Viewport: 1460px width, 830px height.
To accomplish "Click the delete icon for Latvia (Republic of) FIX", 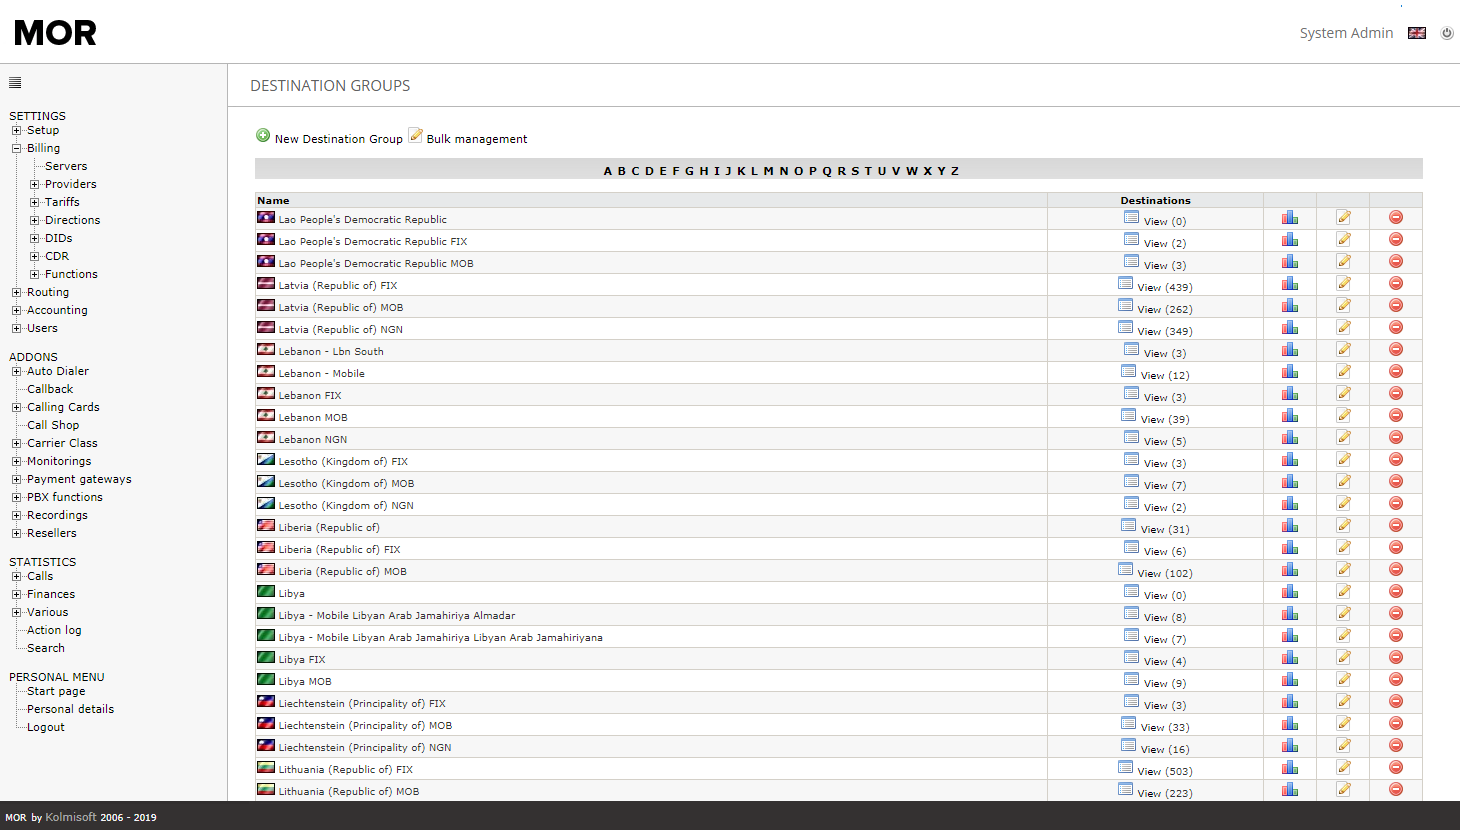I will point(1395,284).
